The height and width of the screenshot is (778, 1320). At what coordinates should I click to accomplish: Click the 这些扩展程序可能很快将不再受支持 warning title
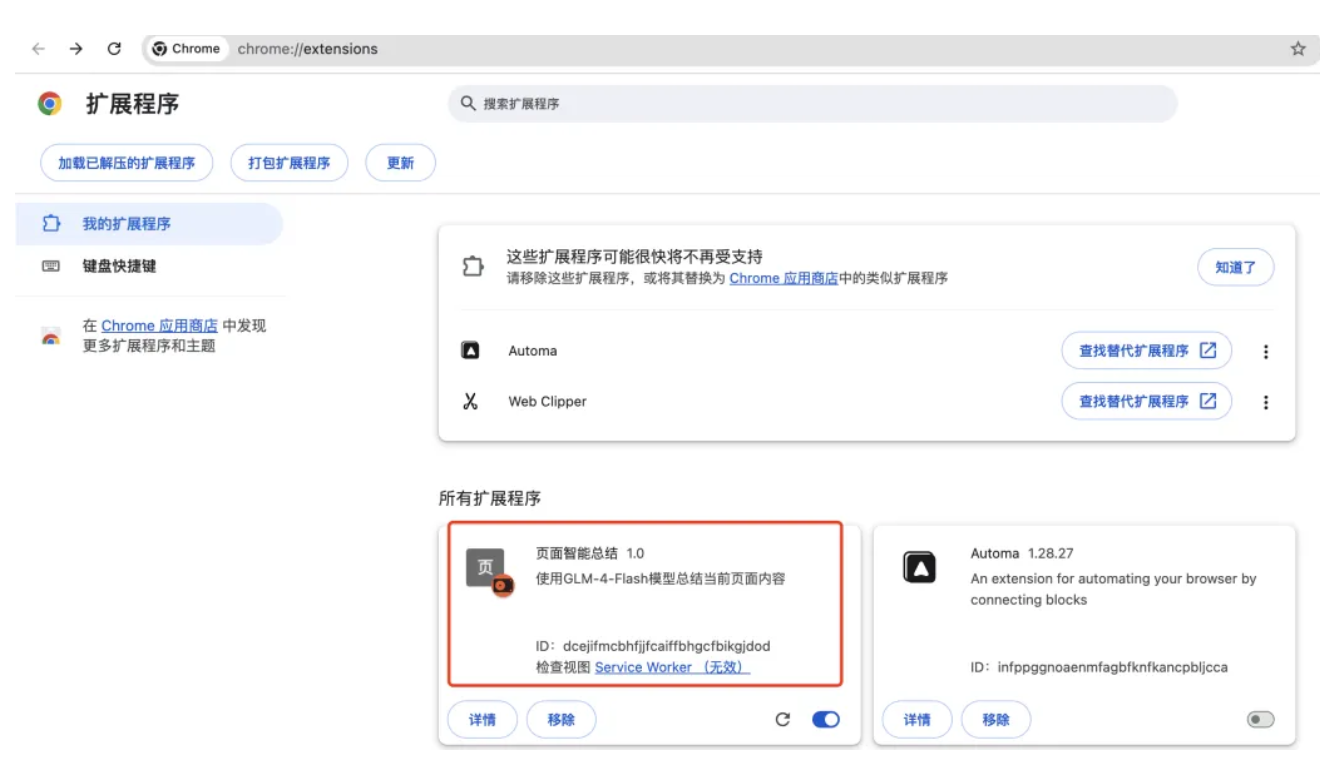pyautogui.click(x=635, y=257)
